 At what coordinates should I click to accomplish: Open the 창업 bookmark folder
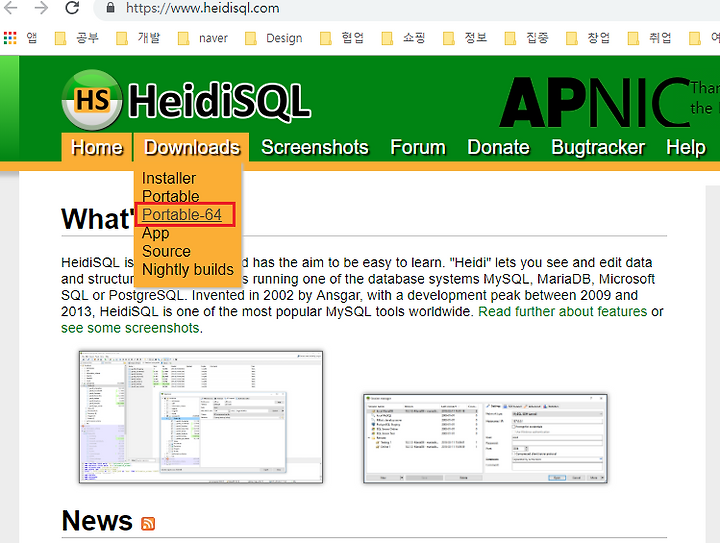[588, 38]
